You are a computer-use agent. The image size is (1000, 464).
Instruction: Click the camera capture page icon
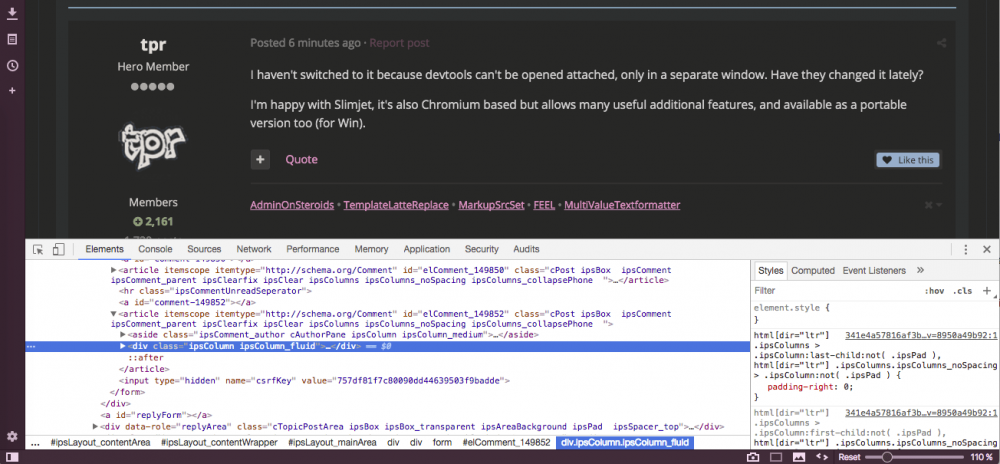[753, 457]
